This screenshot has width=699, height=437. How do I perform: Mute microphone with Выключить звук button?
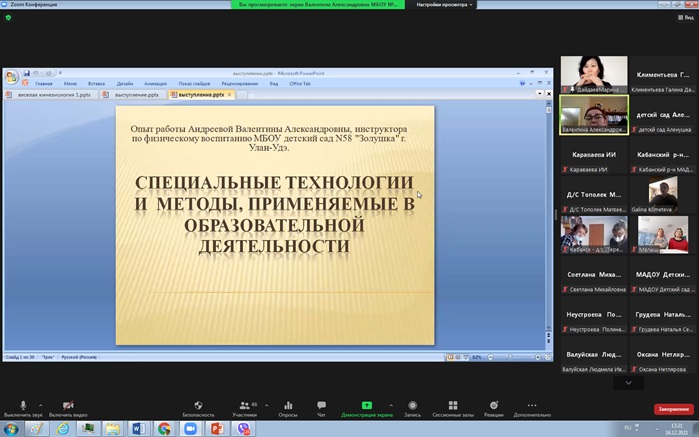coord(23,406)
